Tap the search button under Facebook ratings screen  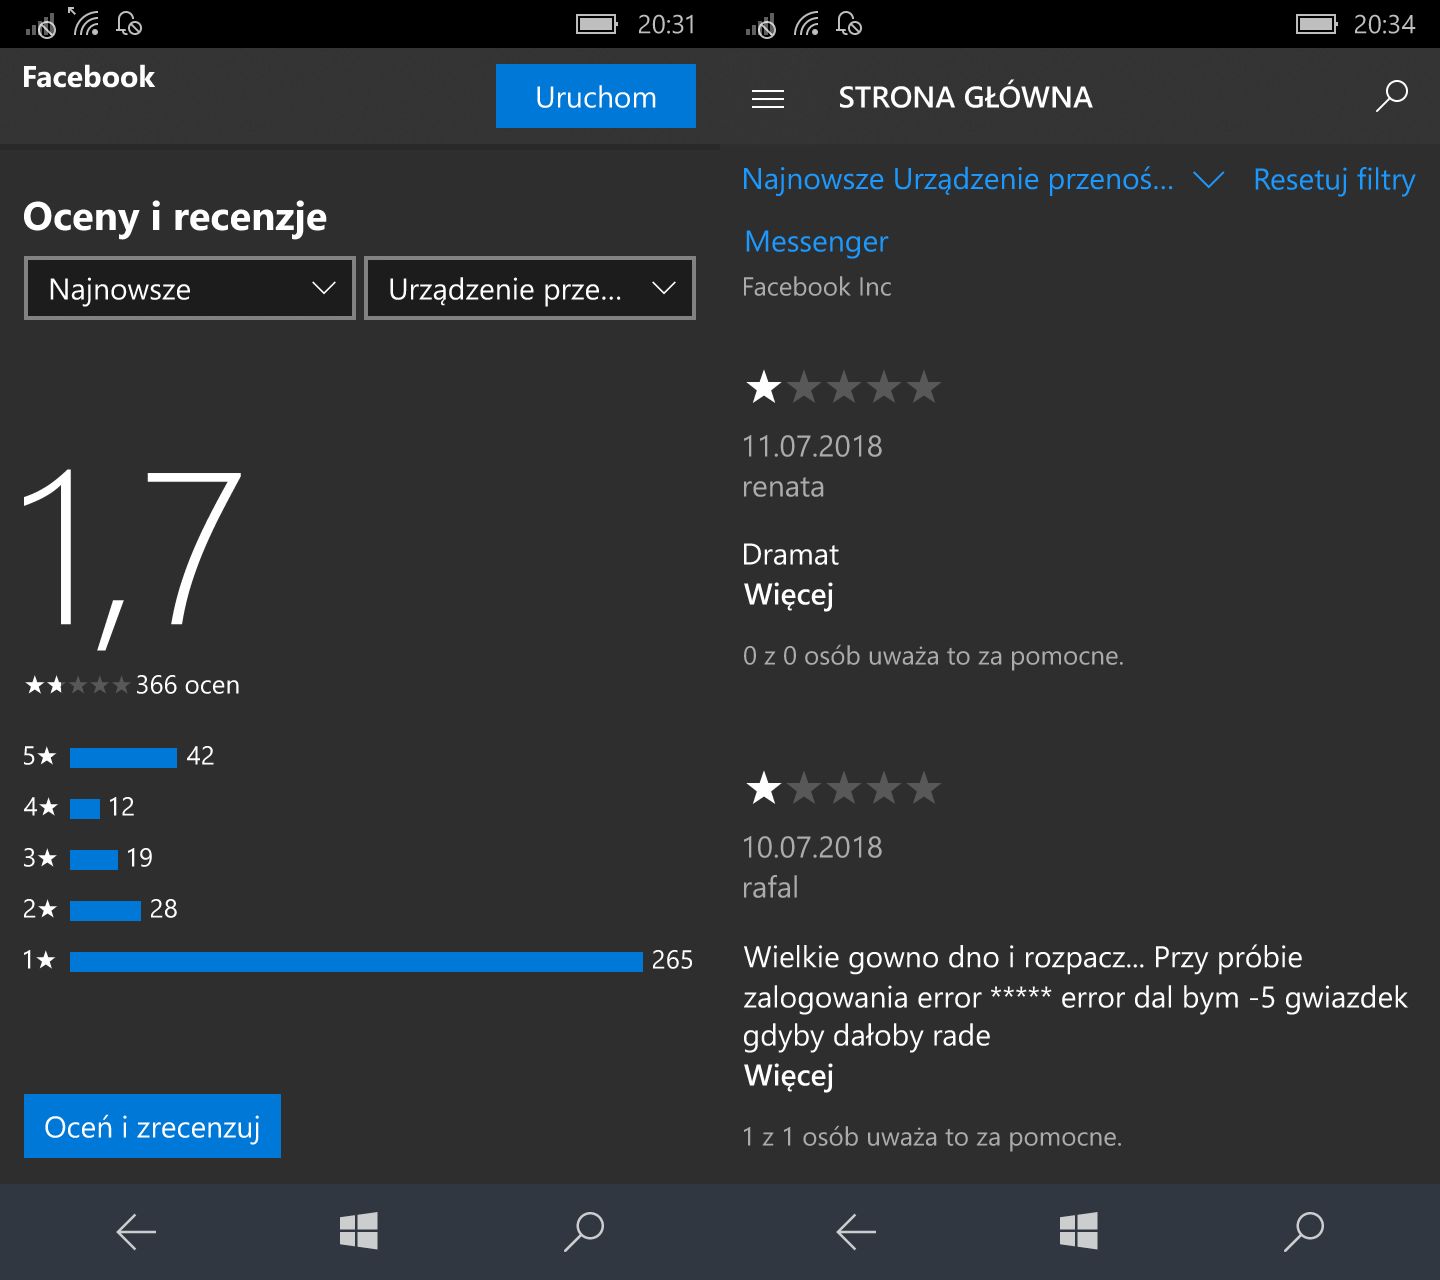tap(584, 1232)
